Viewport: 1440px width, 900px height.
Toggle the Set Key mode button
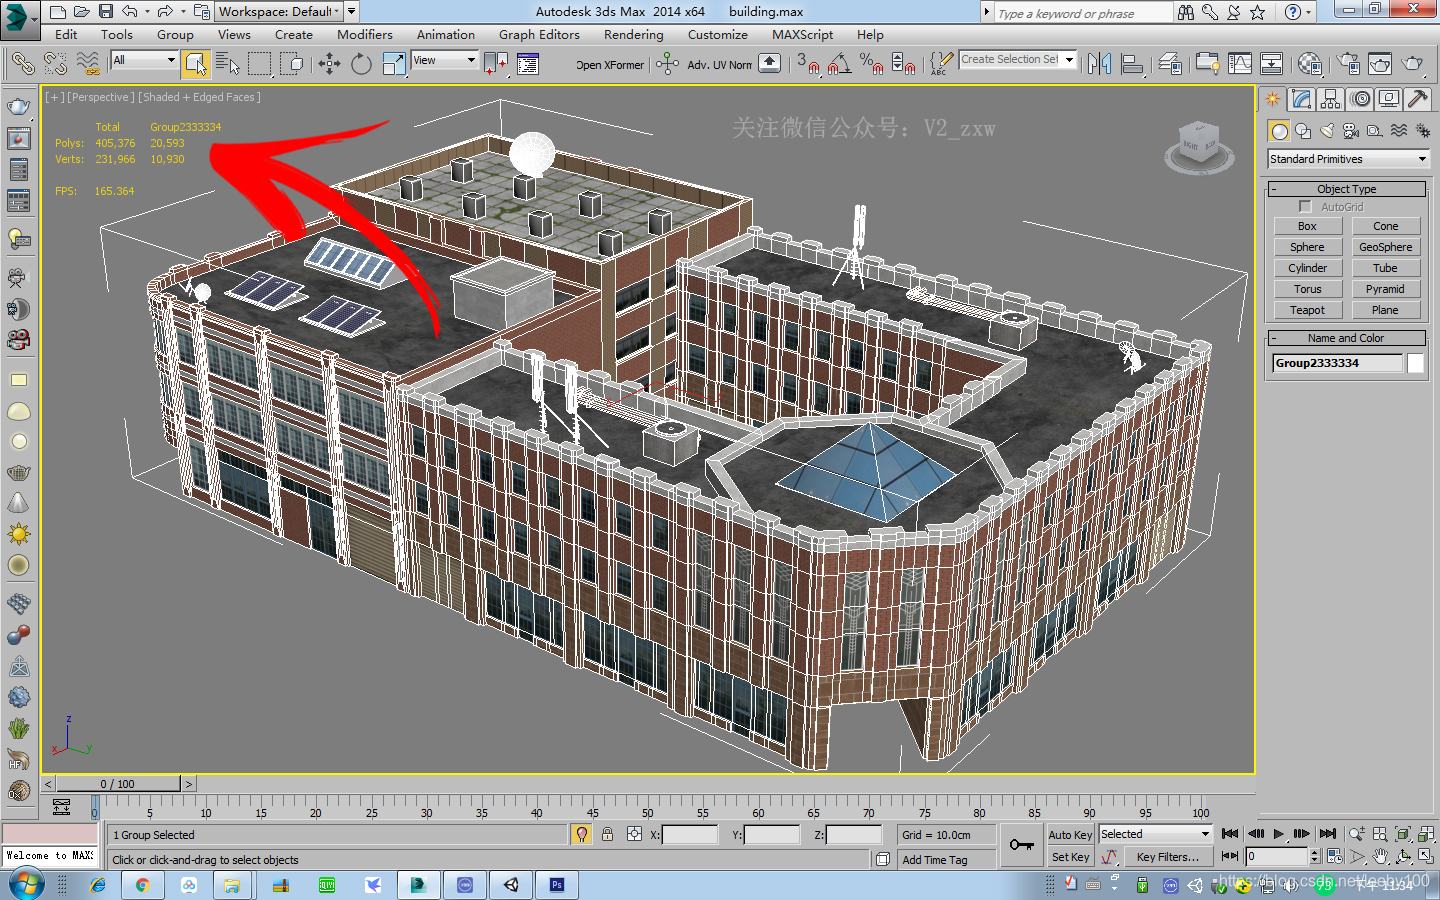(1070, 857)
